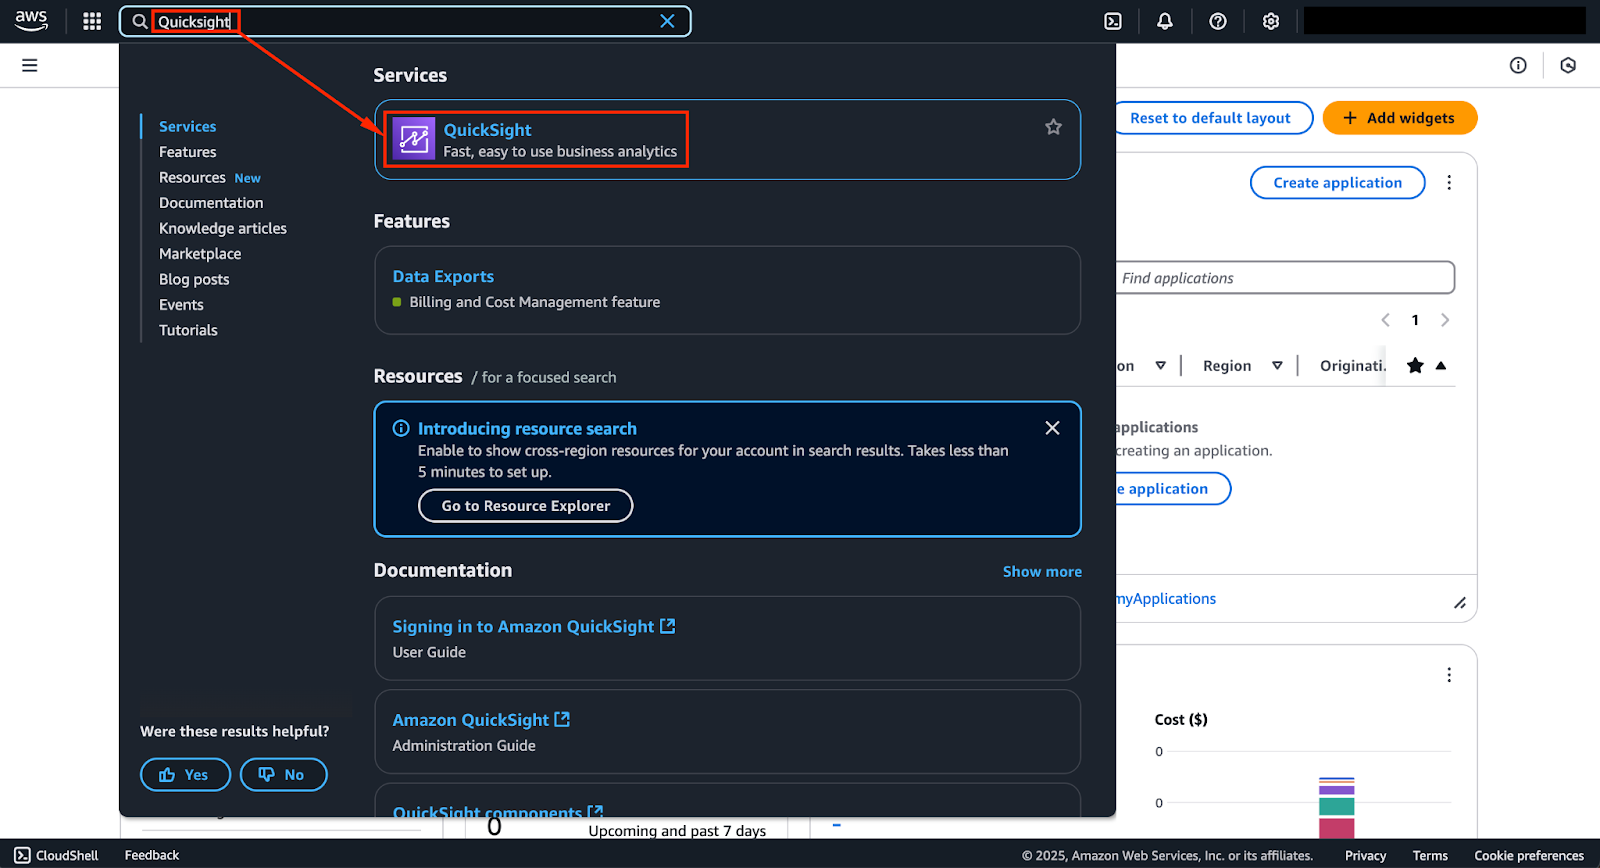Clear the search box with the X icon

coord(667,21)
